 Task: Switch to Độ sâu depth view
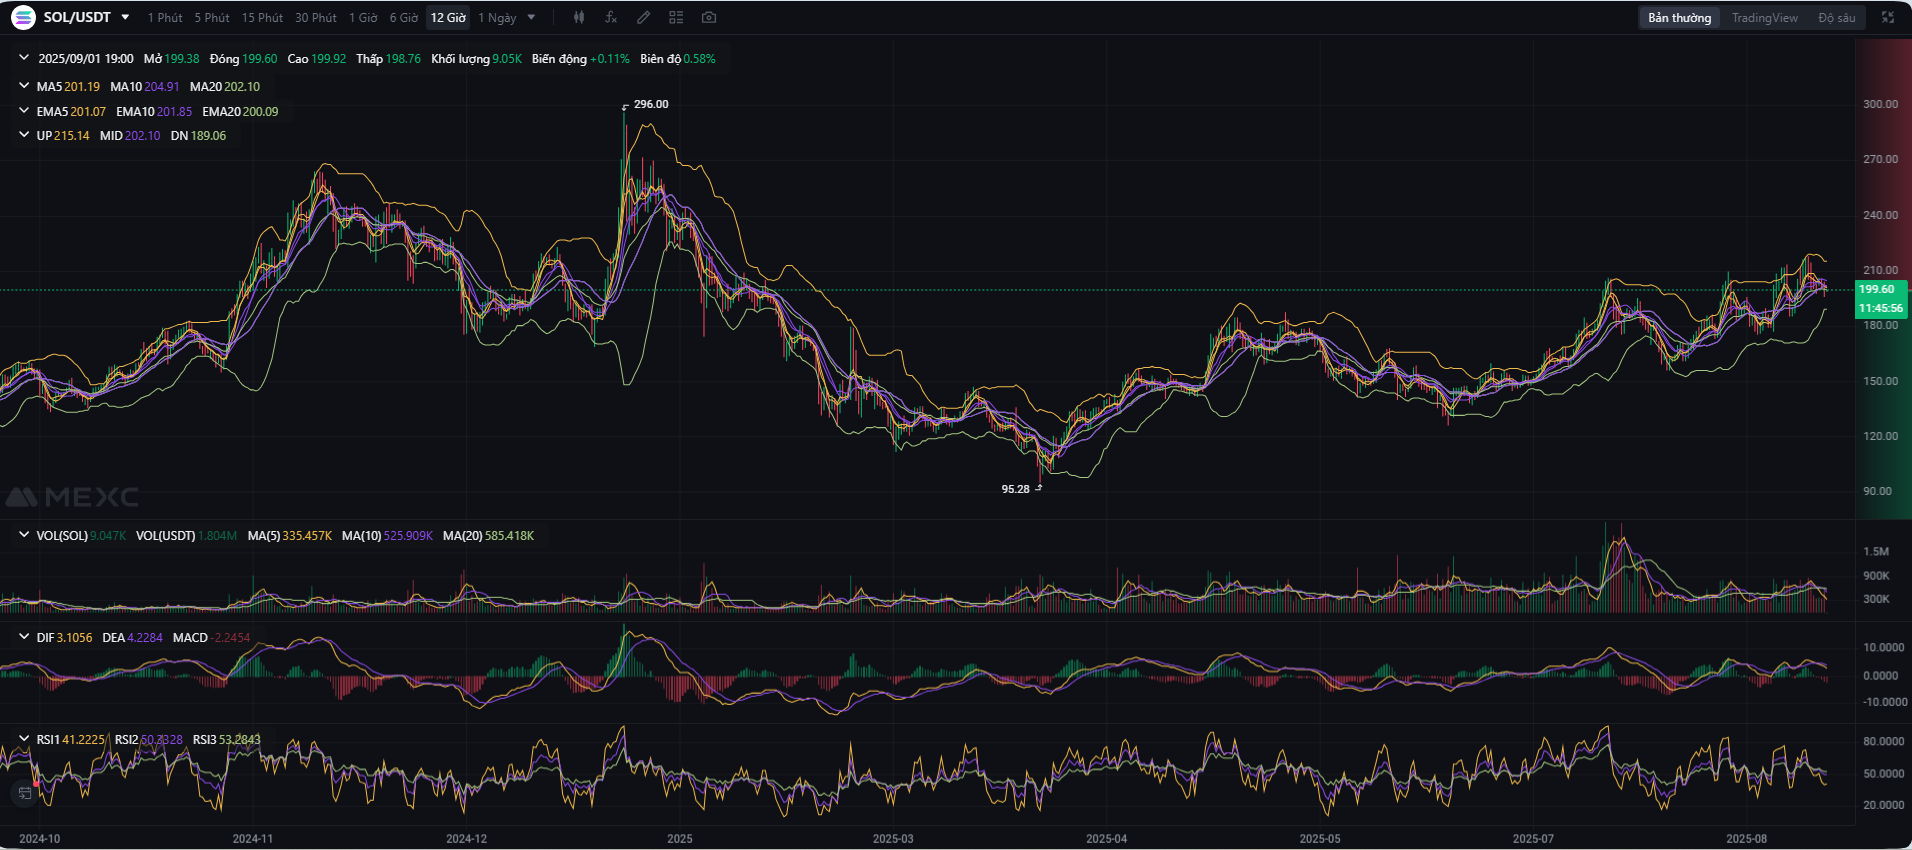tap(1837, 17)
